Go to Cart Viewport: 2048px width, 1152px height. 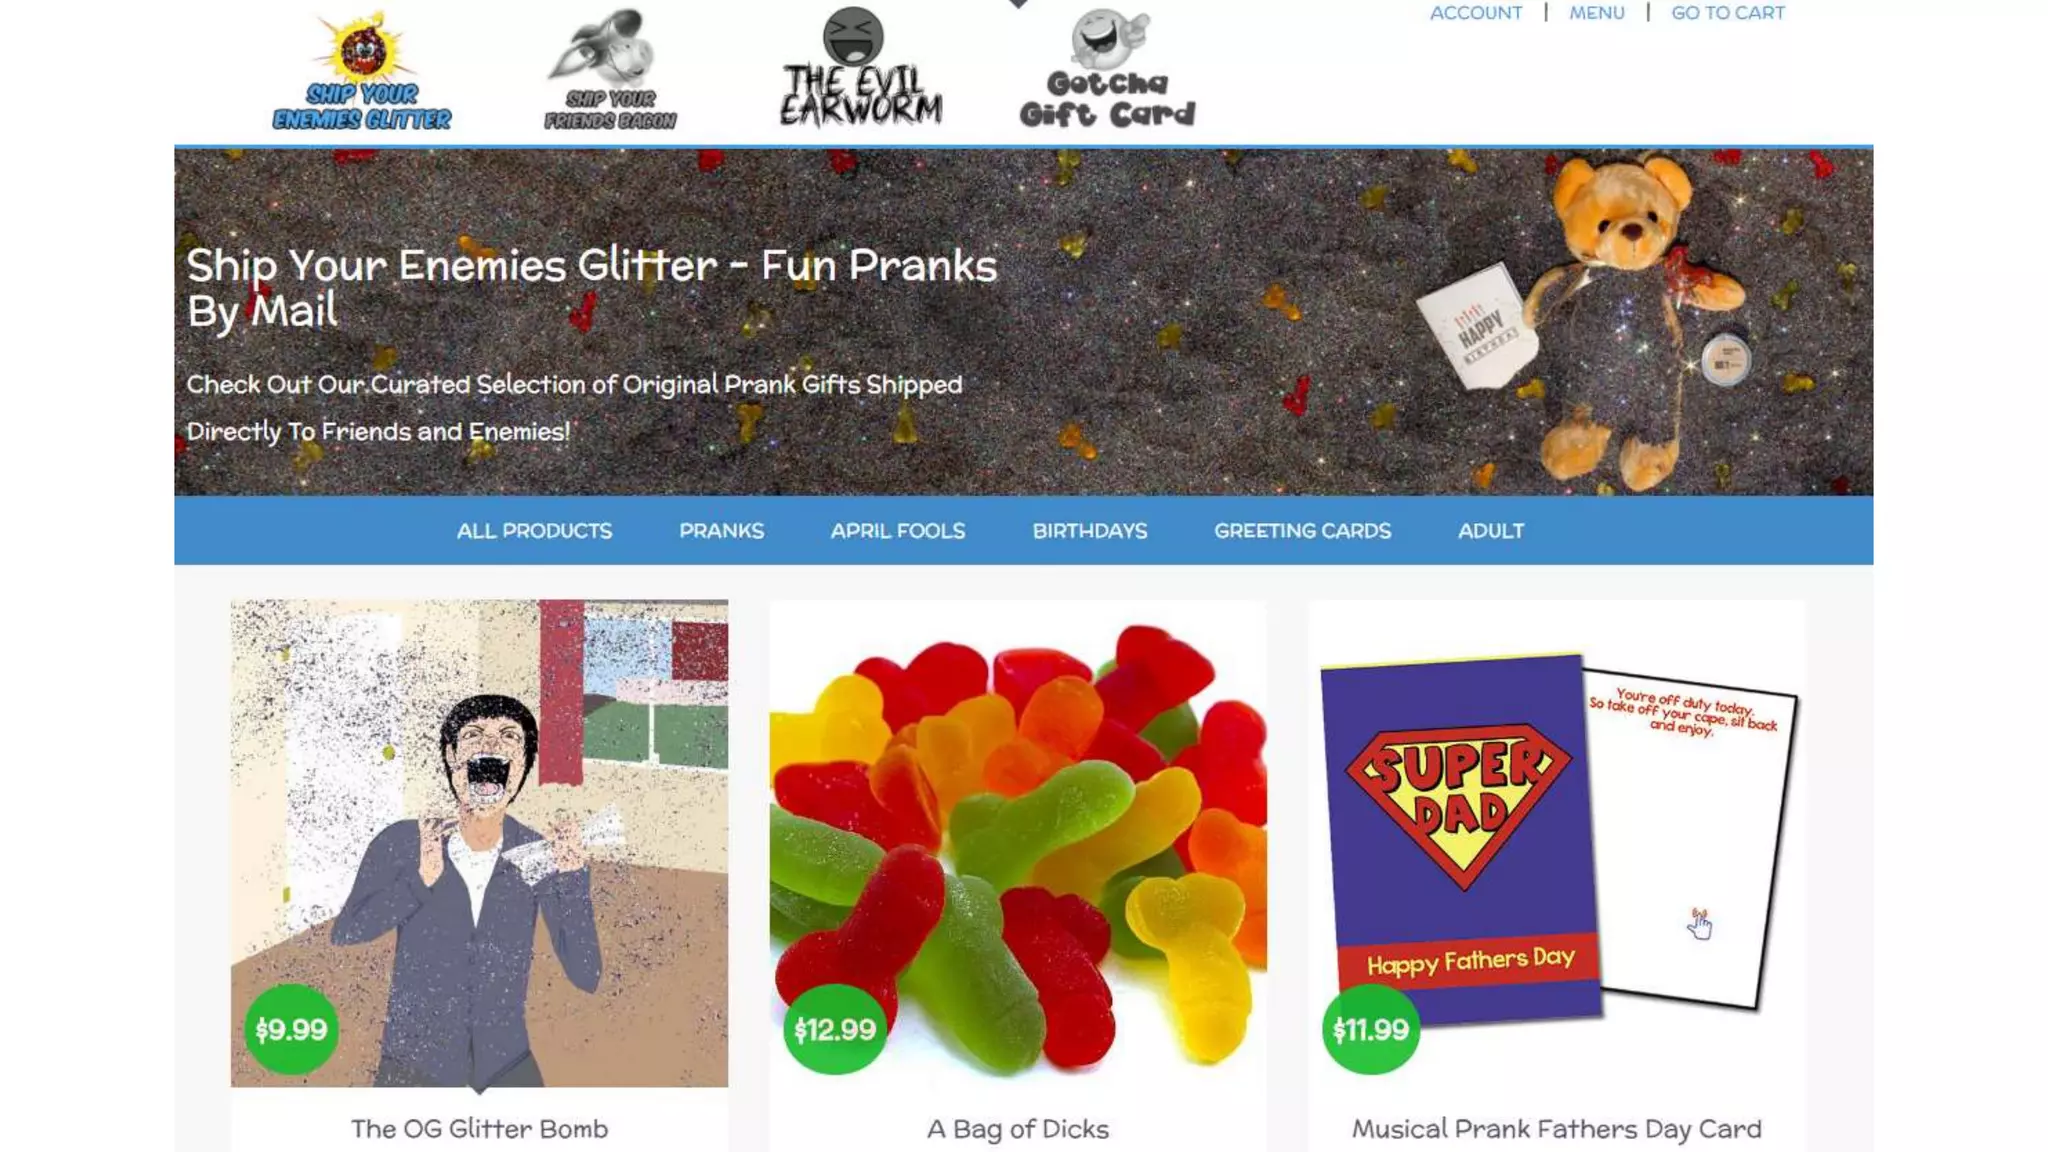click(x=1727, y=13)
